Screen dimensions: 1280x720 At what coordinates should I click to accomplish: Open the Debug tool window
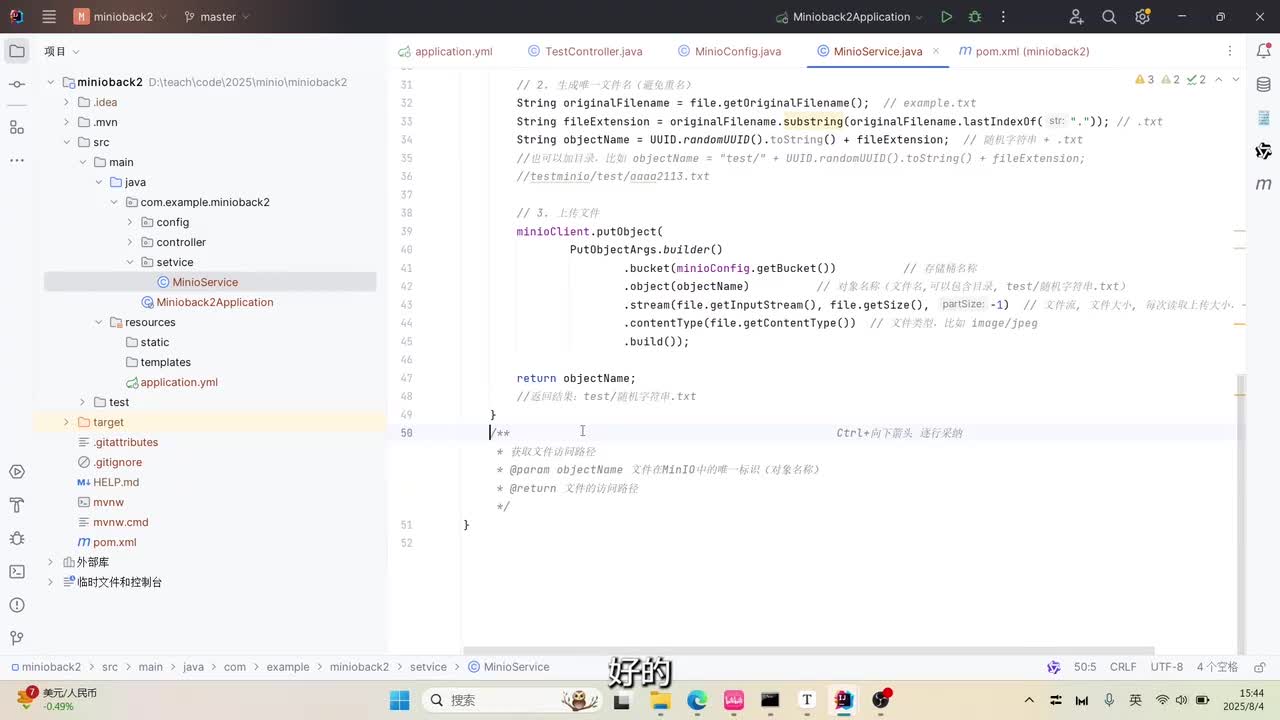click(16, 538)
